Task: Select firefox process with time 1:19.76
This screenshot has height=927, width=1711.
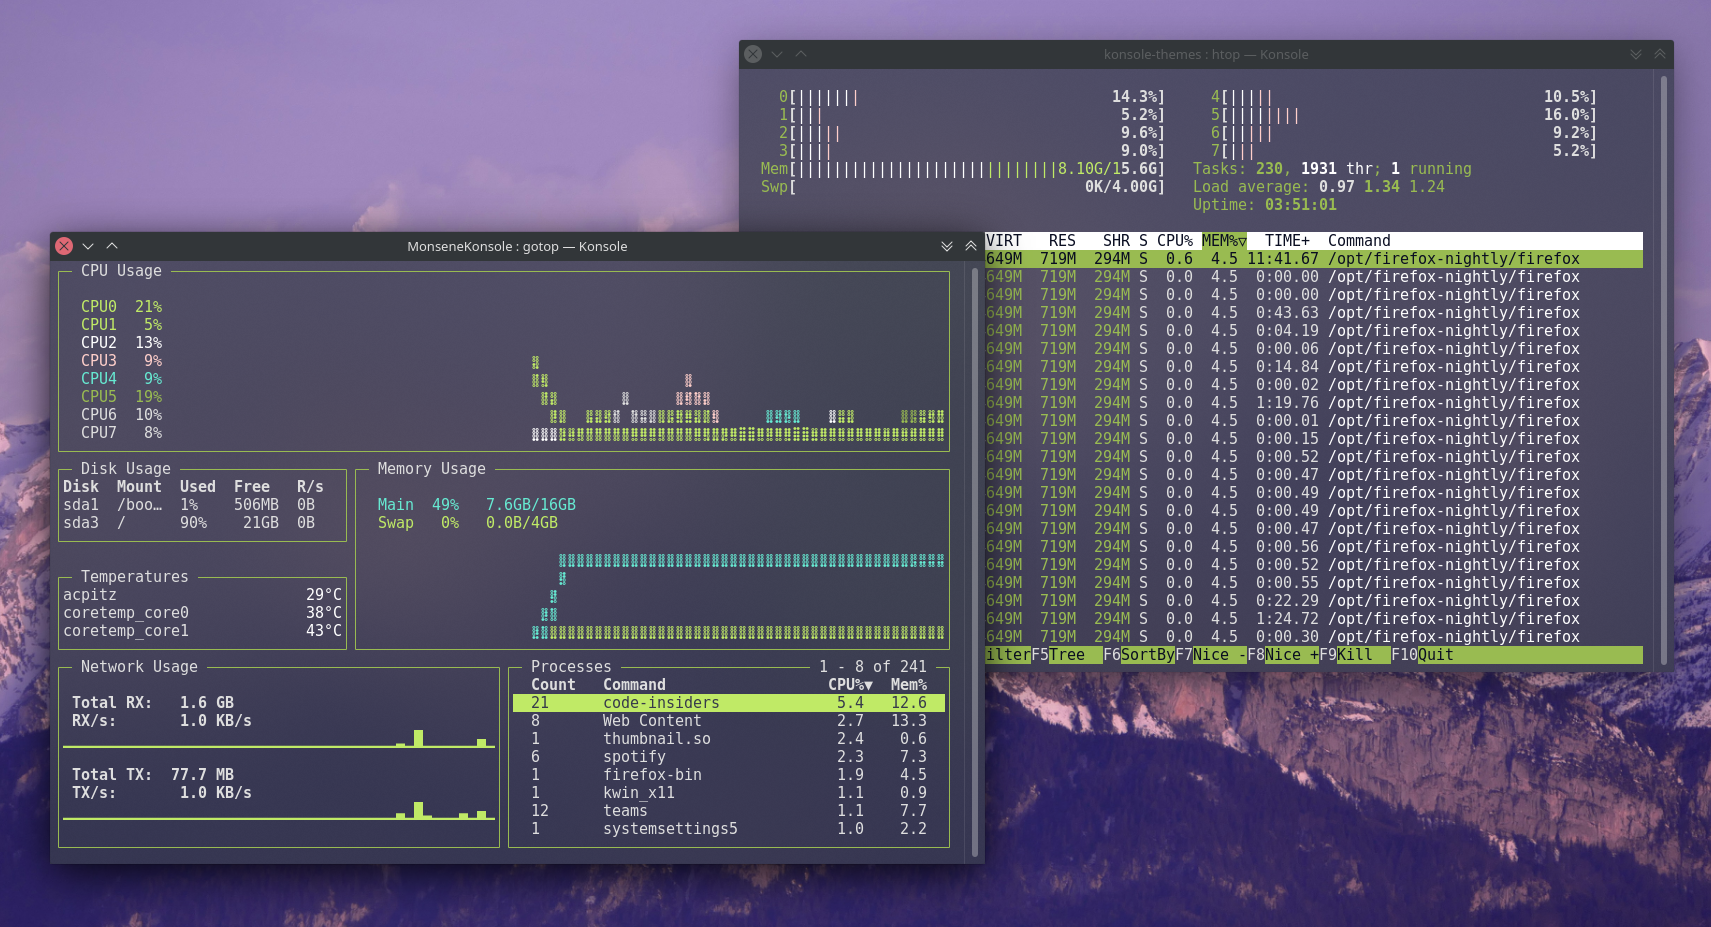Action: [x=1314, y=403]
